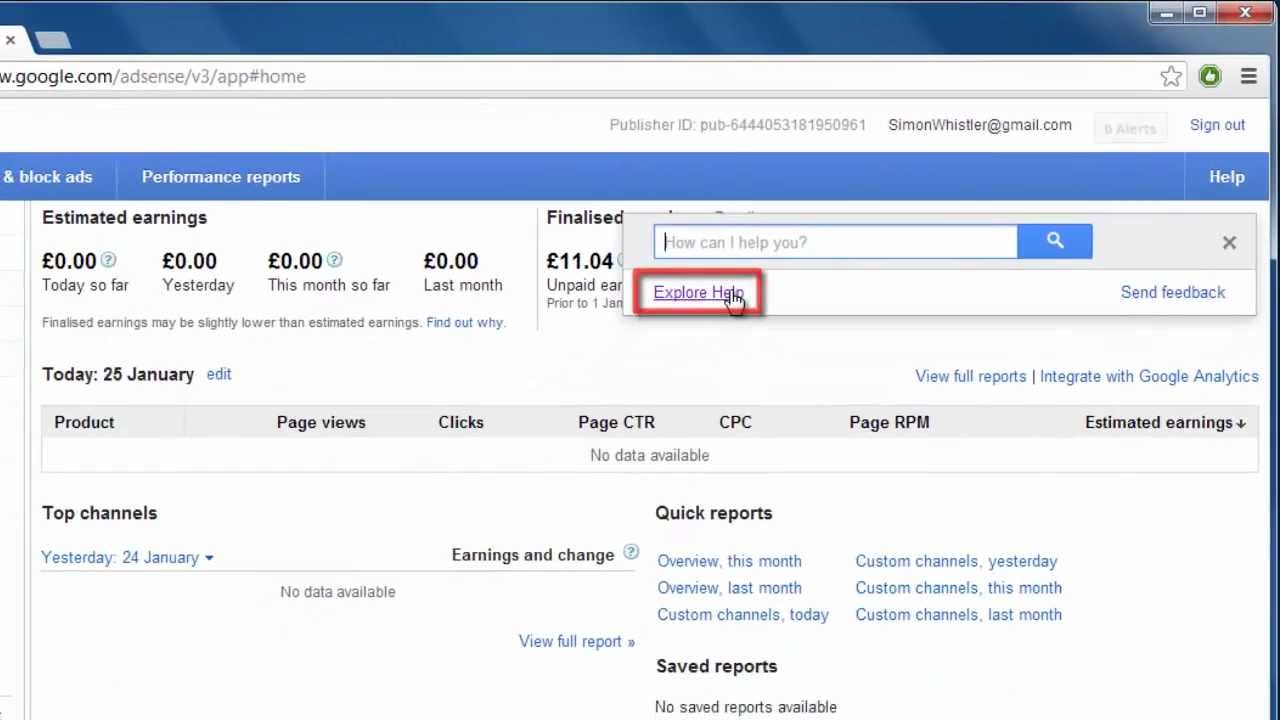
Task: Click the Saved reports heading
Action: [716, 666]
